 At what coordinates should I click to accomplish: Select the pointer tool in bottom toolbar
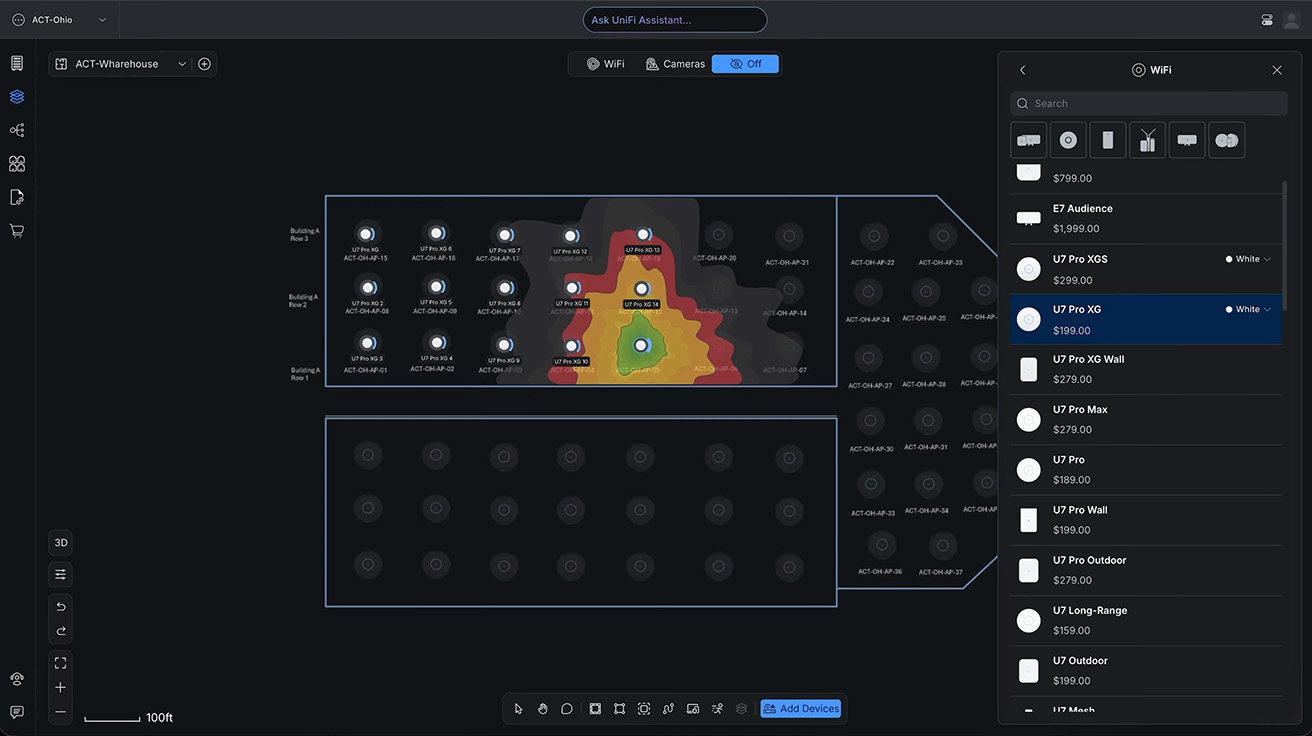click(518, 709)
